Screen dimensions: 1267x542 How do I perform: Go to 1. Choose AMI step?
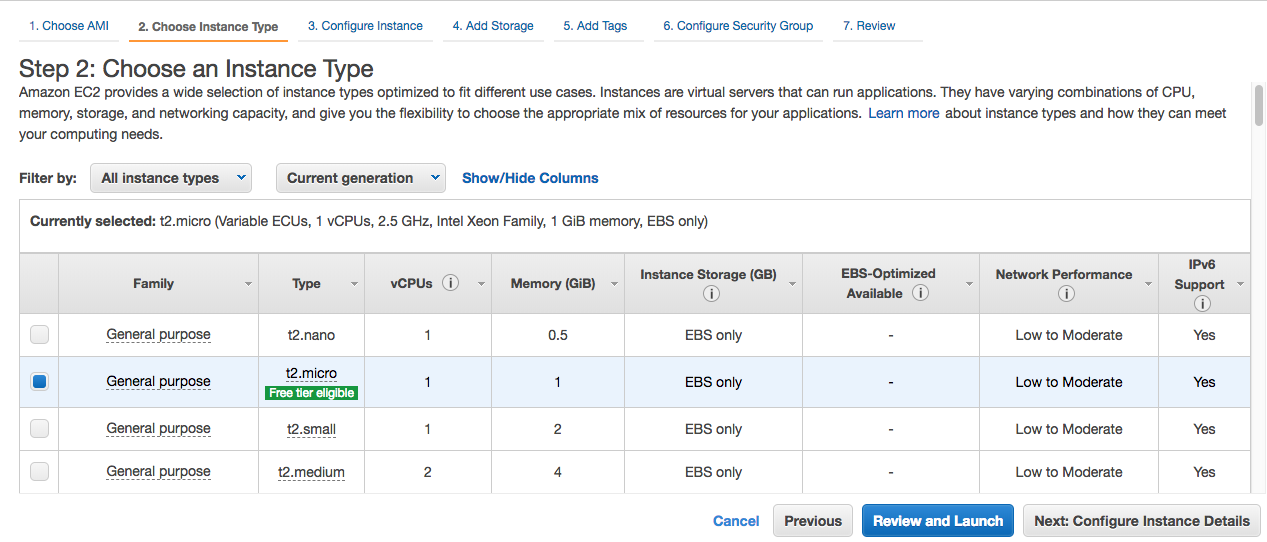pyautogui.click(x=69, y=26)
